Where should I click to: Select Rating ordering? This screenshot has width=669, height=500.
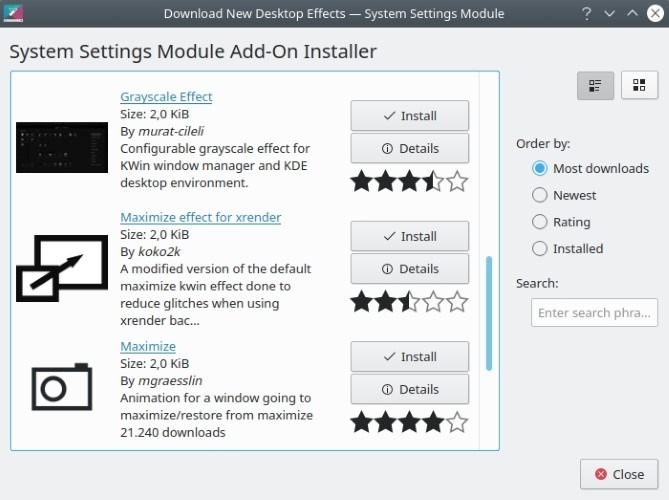(x=561, y=222)
